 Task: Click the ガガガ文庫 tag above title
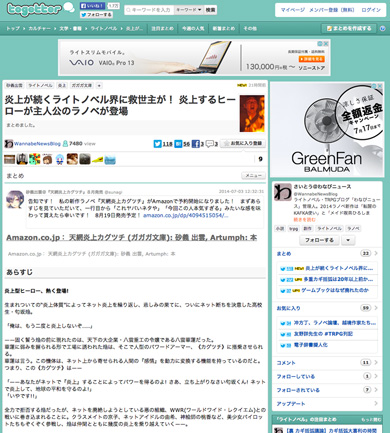(x=82, y=86)
